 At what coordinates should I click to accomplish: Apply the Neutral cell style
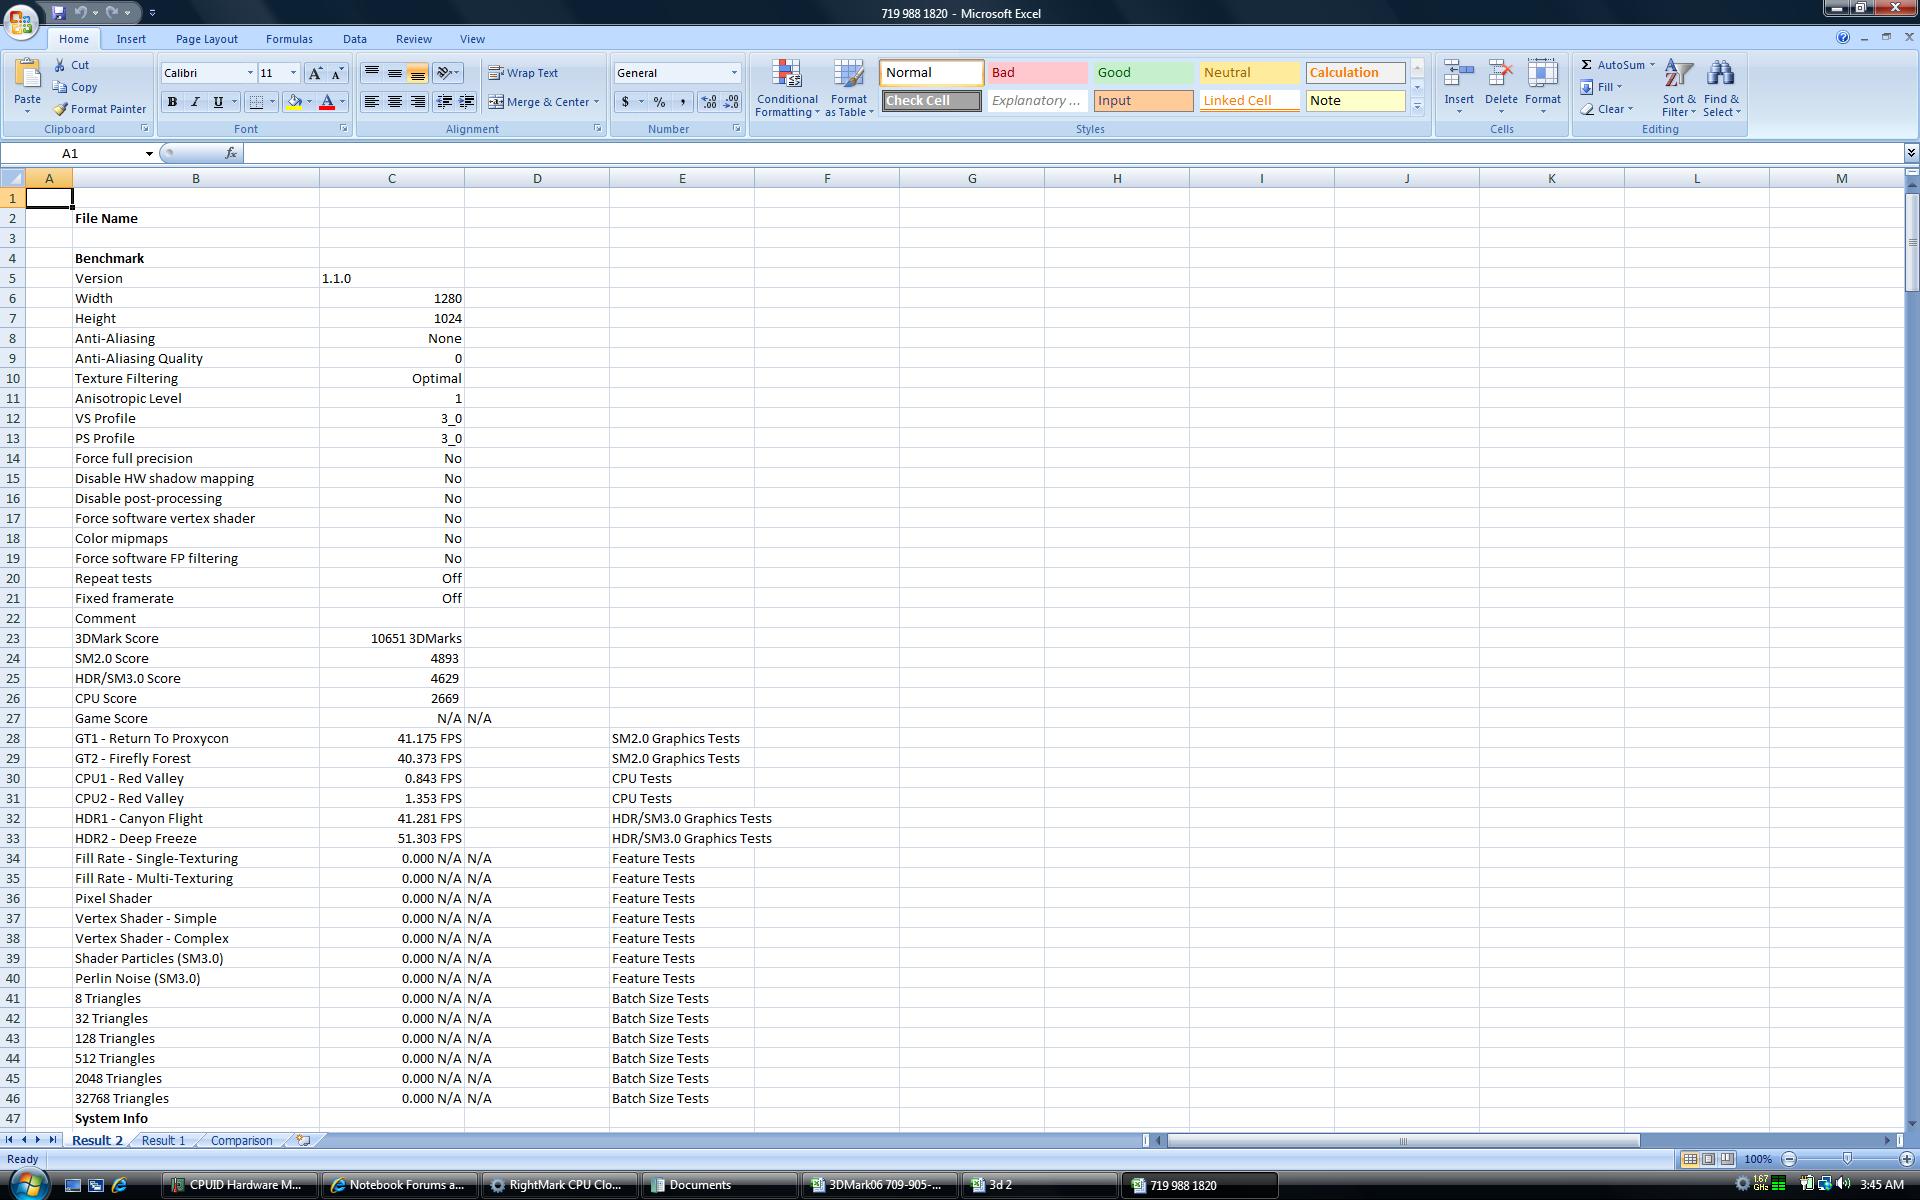coord(1249,73)
